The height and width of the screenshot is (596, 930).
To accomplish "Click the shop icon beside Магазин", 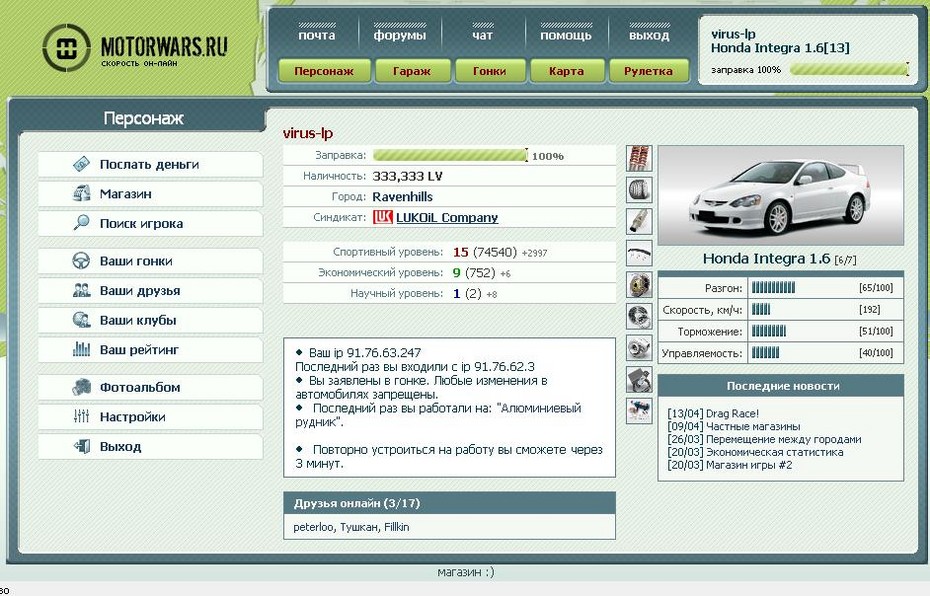I will click(x=81, y=193).
